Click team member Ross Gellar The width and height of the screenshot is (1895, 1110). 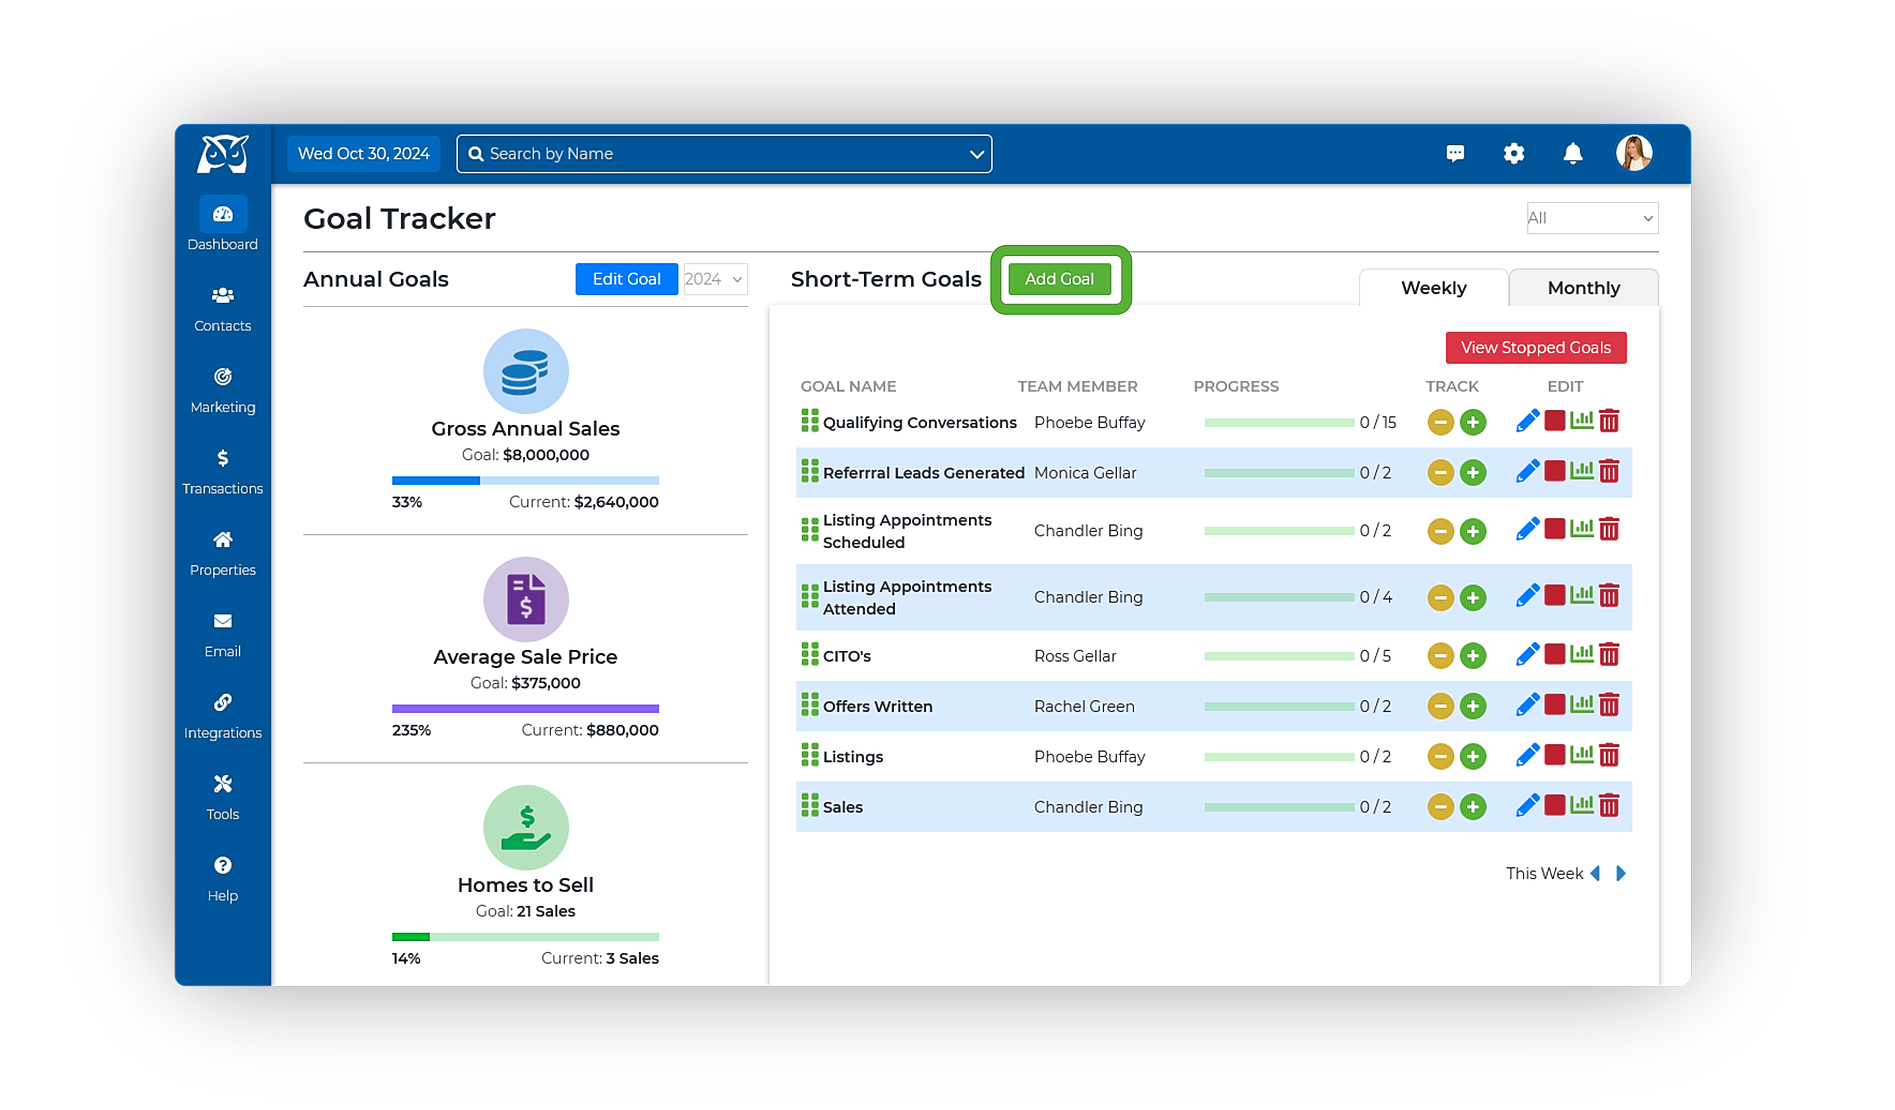[1075, 656]
